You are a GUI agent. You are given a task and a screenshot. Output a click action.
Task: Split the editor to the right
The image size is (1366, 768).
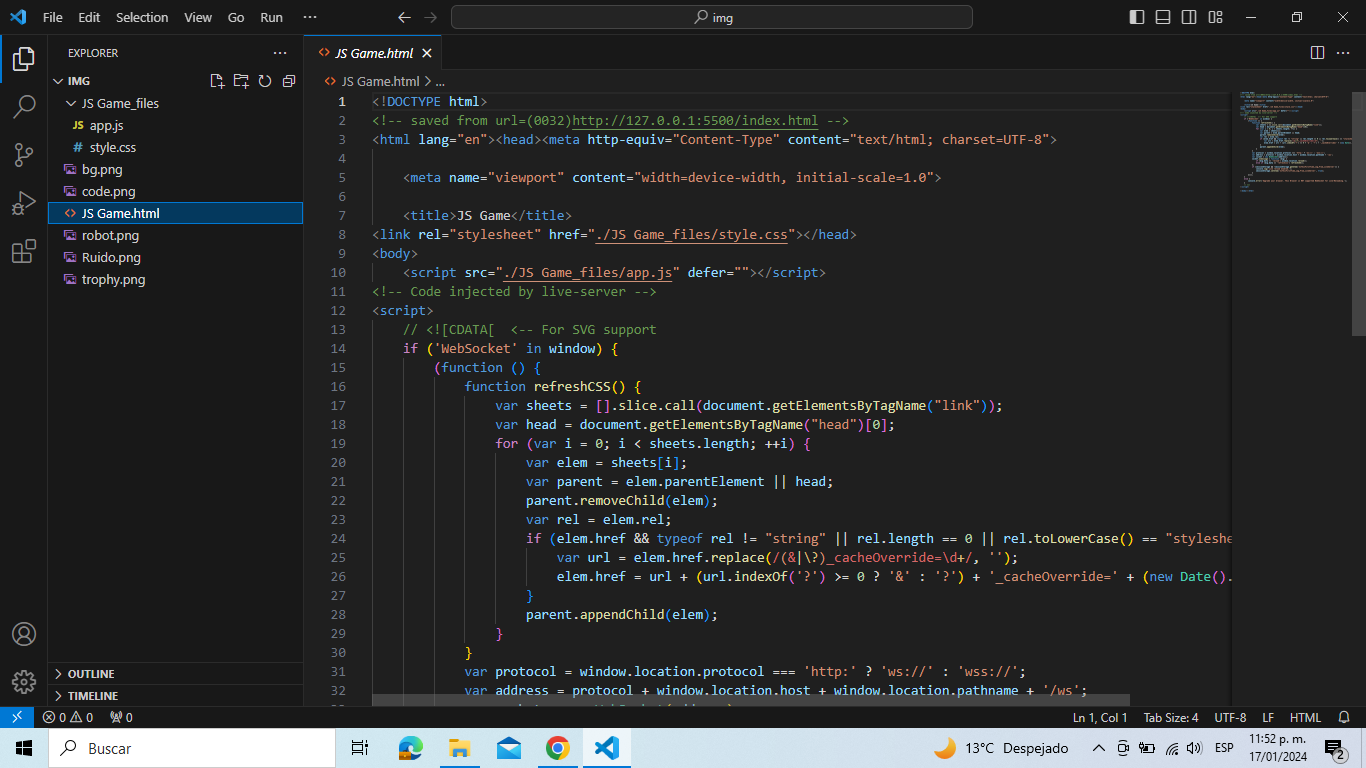point(1317,53)
